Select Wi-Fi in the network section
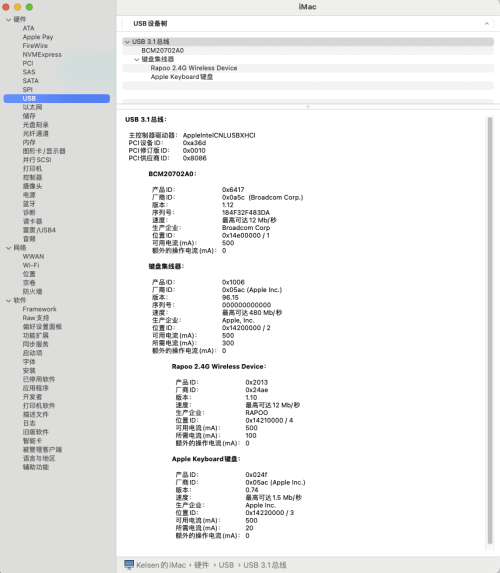Viewport: 500px width, 573px height. [31, 266]
